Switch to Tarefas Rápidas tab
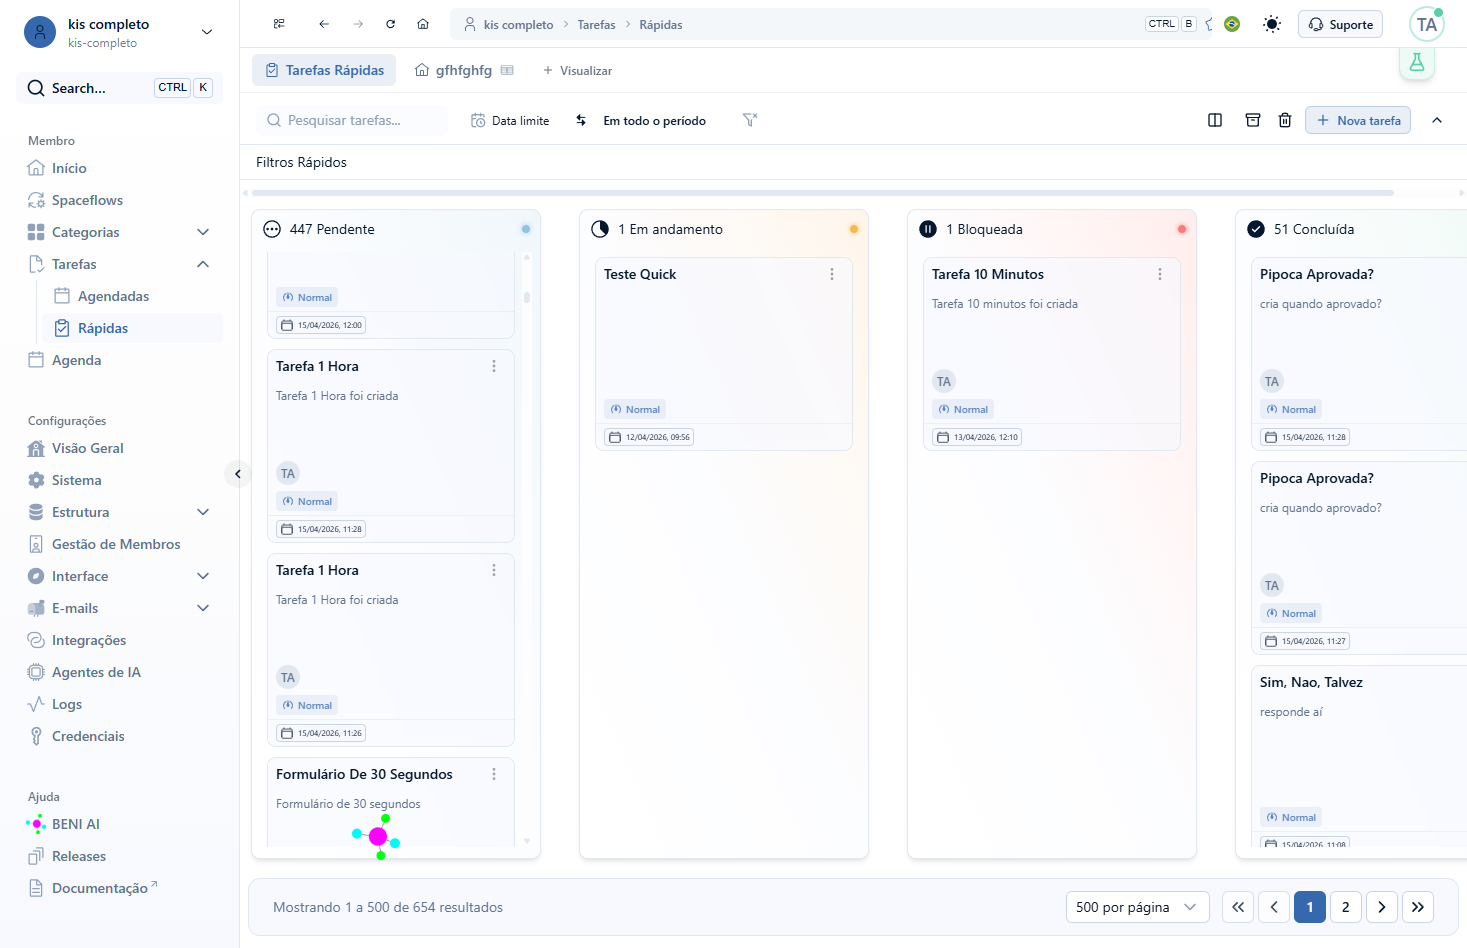This screenshot has width=1467, height=948. point(324,70)
